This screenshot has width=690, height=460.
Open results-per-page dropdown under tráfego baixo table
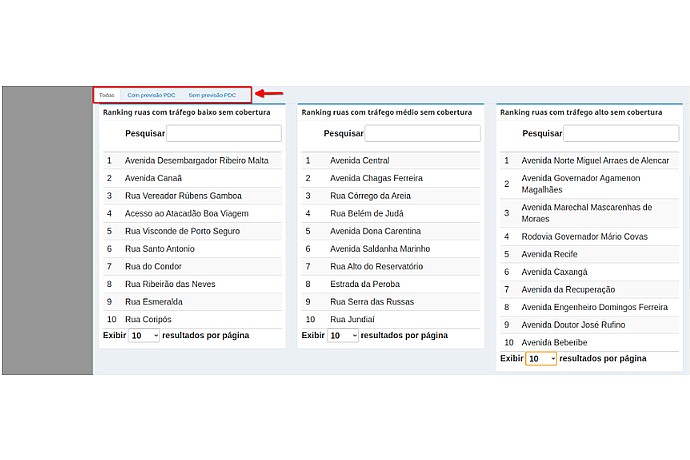[144, 335]
